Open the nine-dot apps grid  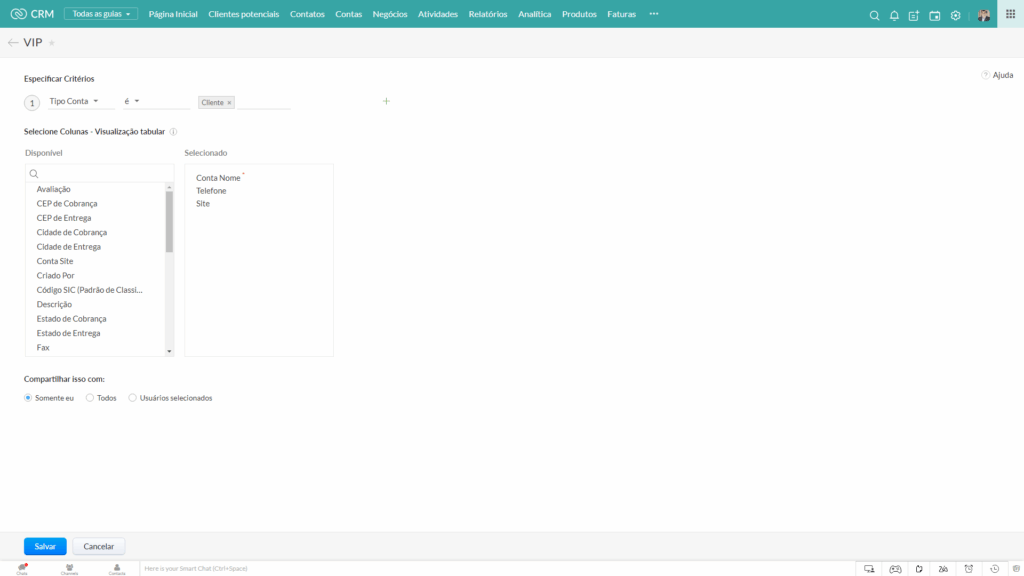pos(1010,14)
